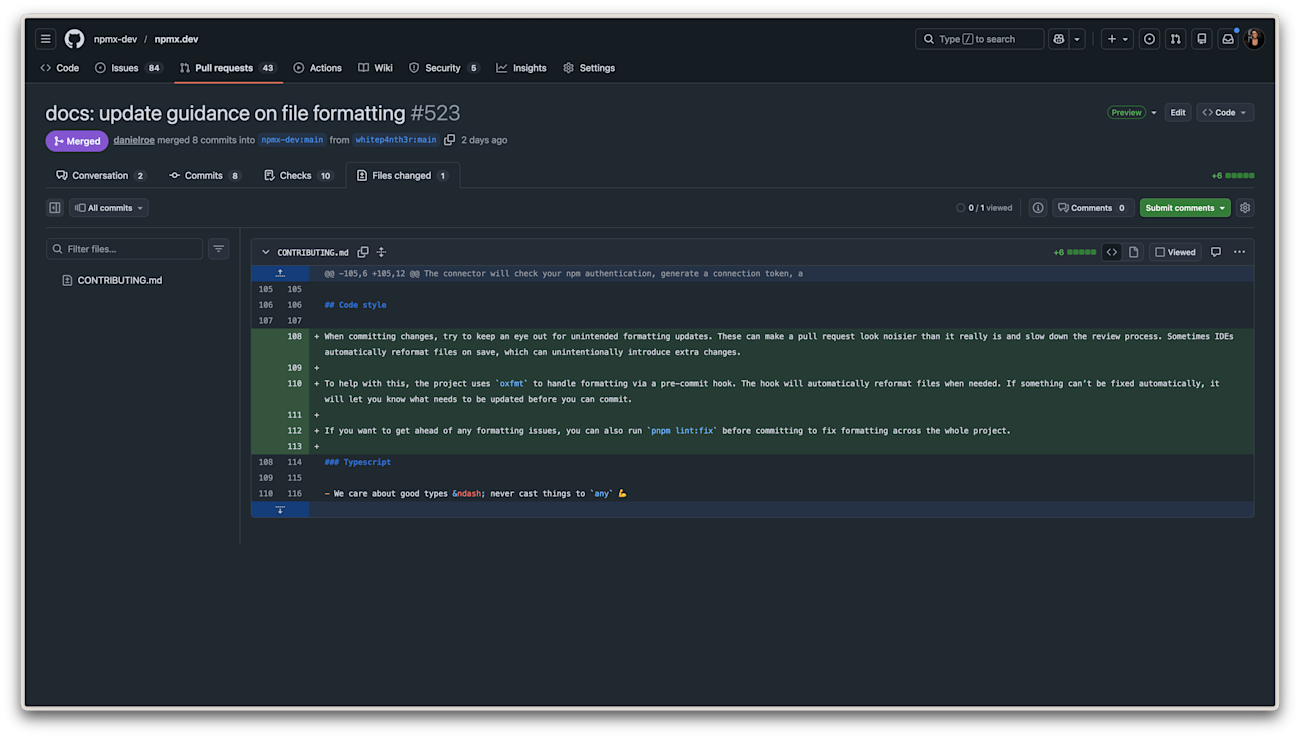Toggle the file tree sidebar
This screenshot has width=1300, height=738.
55,208
